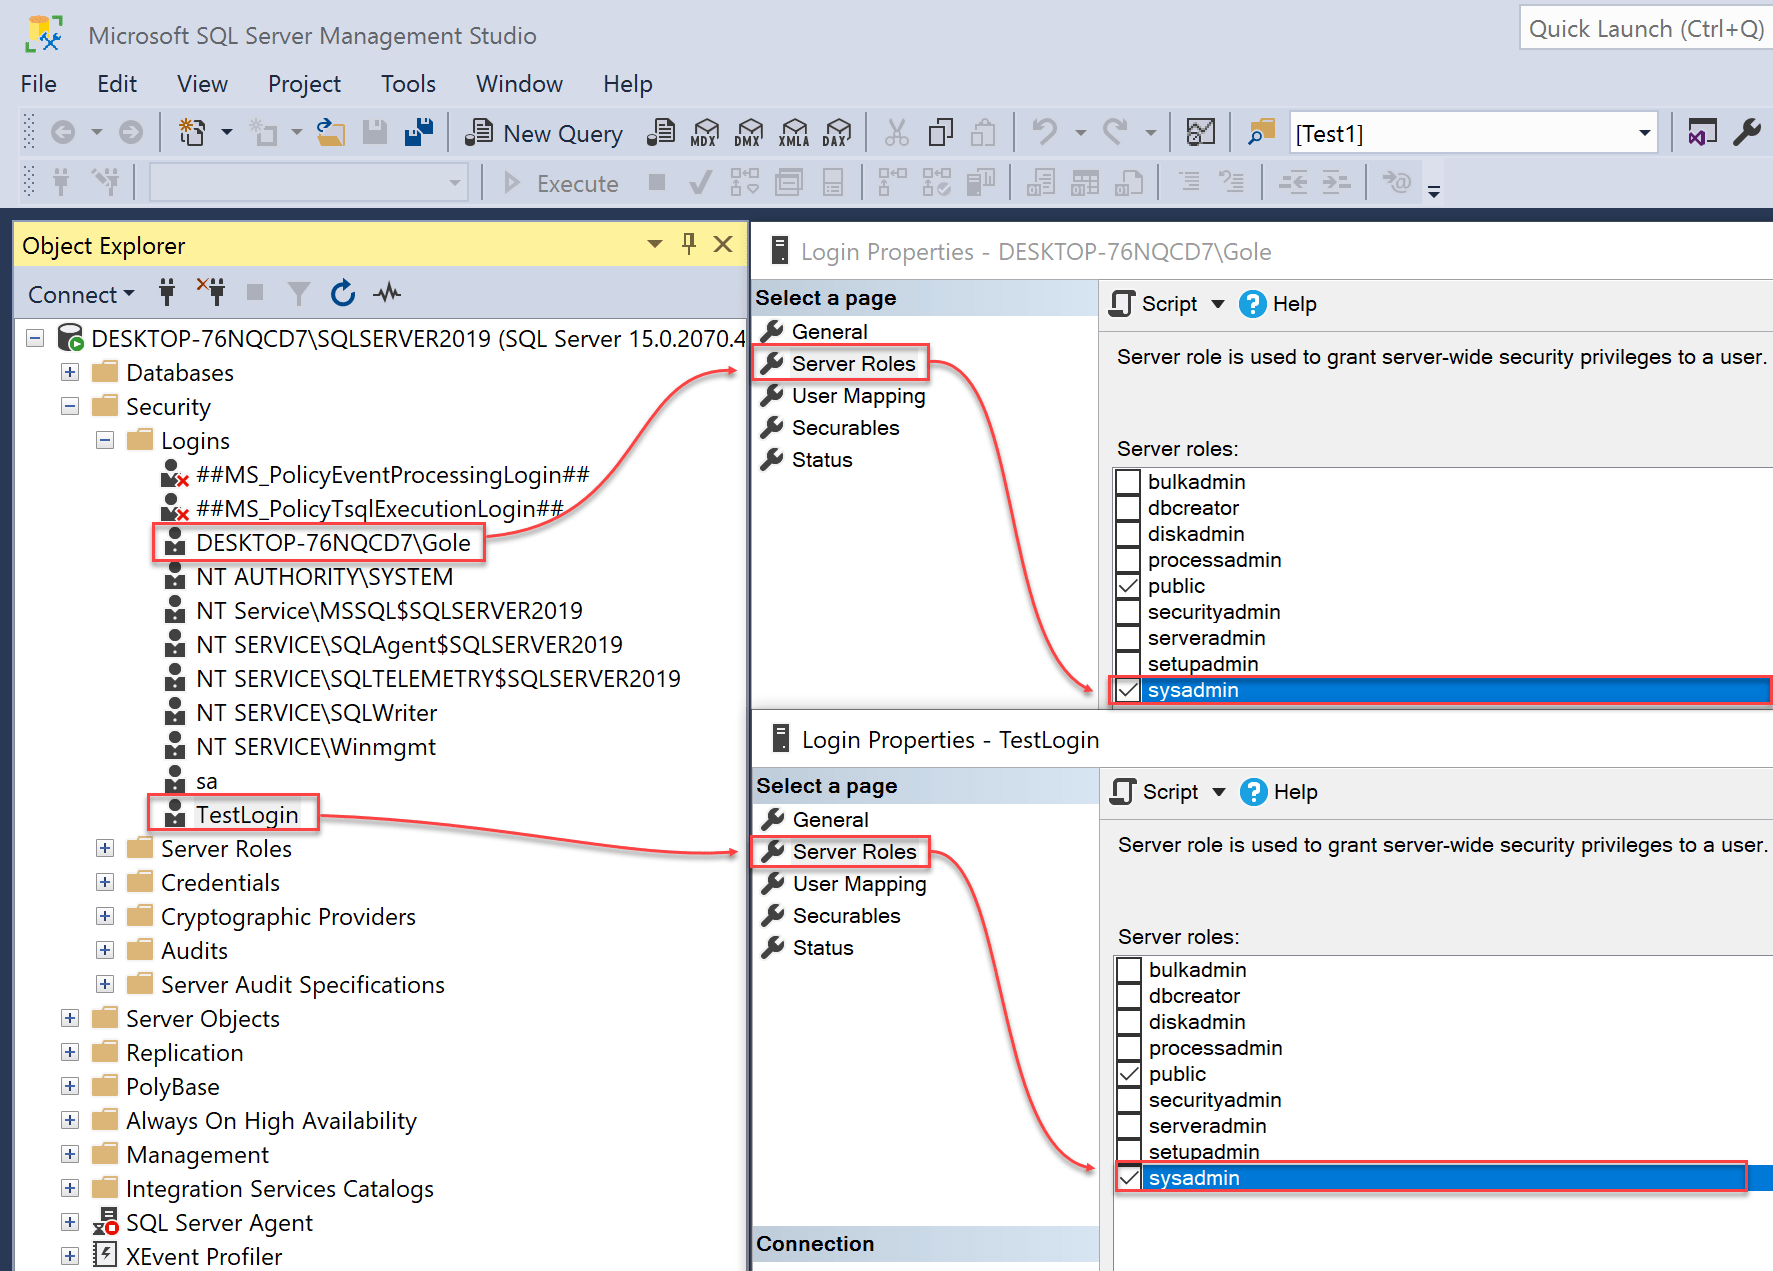Click Help in the TestLogin properties page
Image resolution: width=1773 pixels, height=1271 pixels.
tap(1296, 791)
